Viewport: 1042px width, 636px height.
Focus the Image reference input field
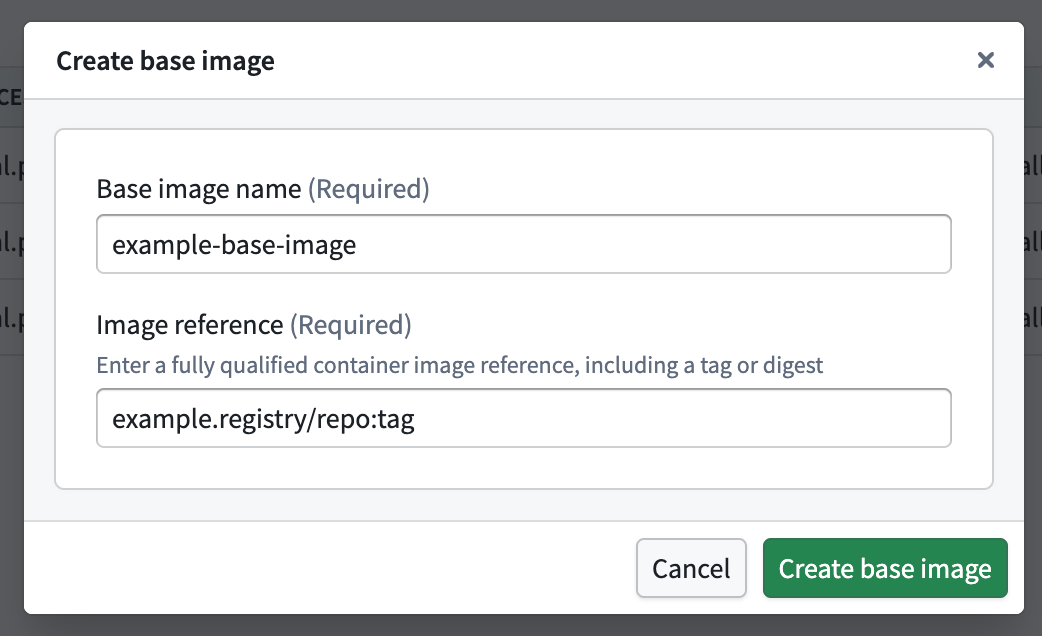click(524, 418)
